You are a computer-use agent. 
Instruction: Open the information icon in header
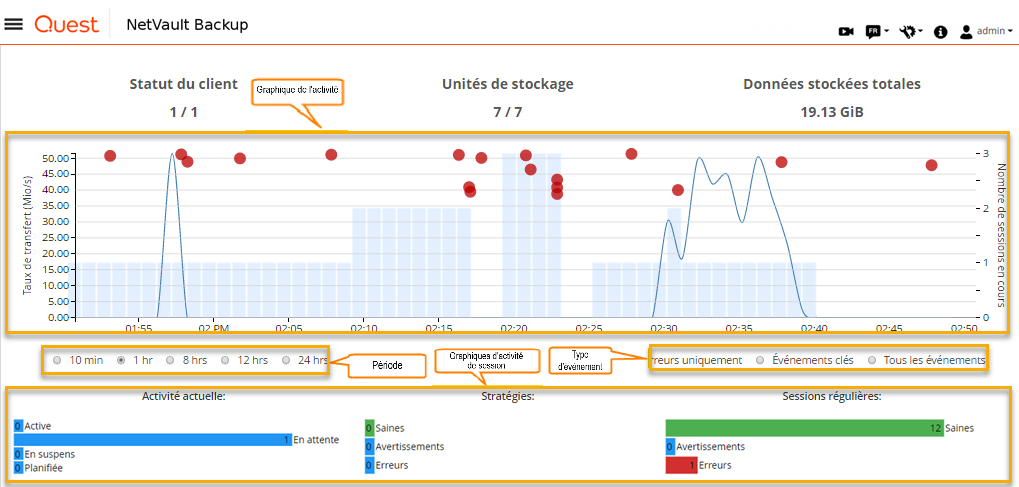tap(940, 32)
